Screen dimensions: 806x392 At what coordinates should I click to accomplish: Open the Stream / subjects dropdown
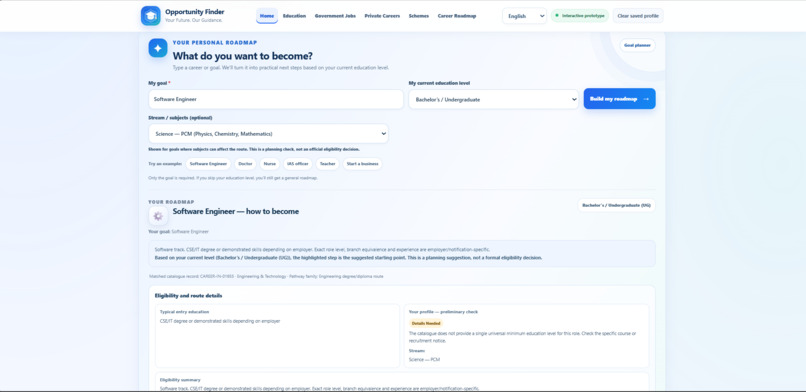coord(268,134)
